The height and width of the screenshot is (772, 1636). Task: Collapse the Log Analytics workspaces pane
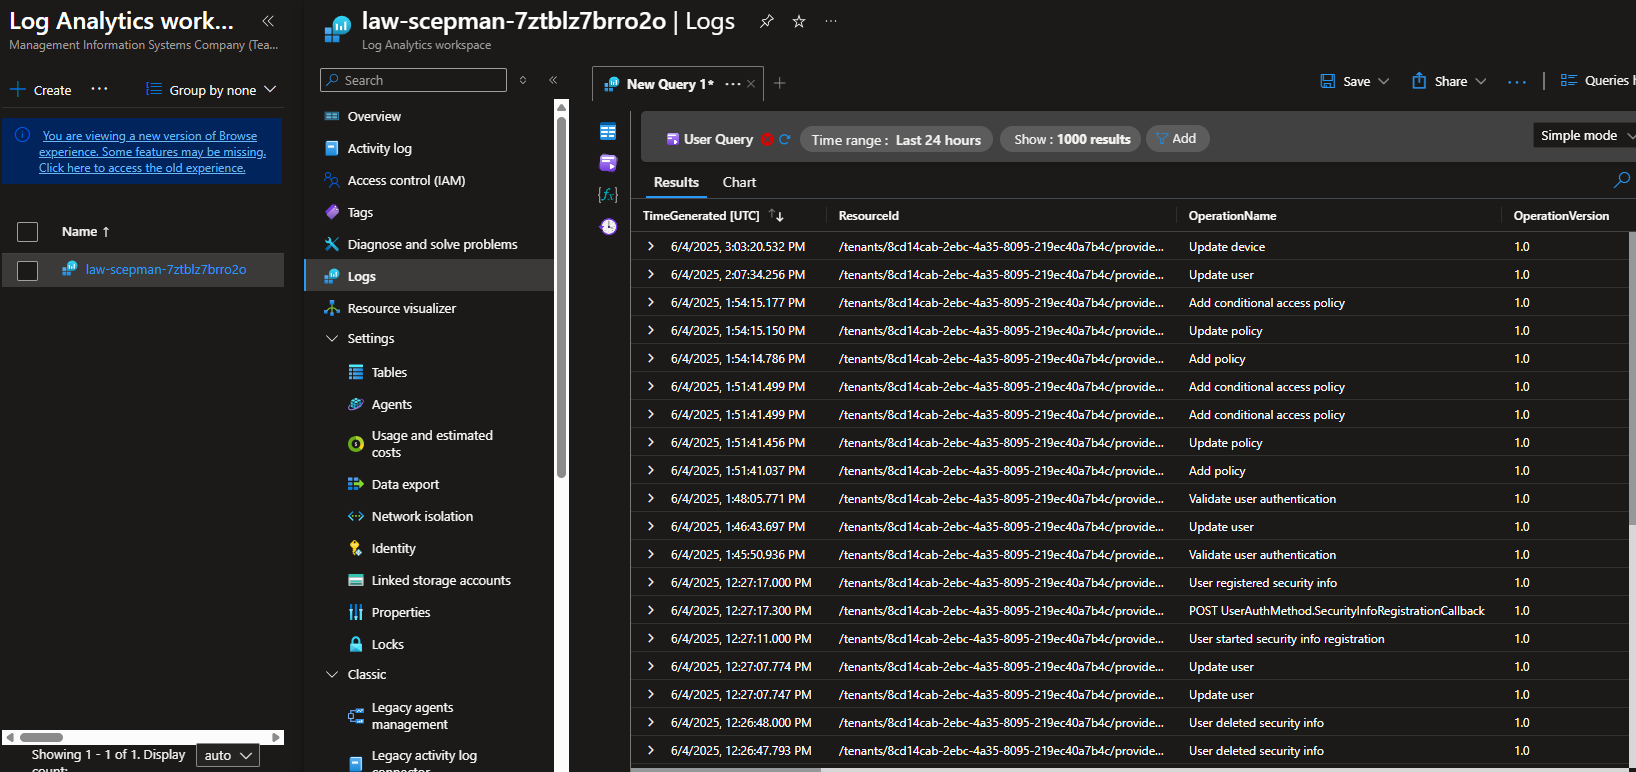[268, 20]
